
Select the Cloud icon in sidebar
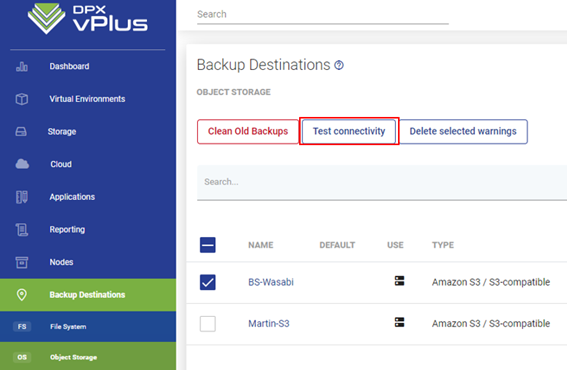coord(22,164)
